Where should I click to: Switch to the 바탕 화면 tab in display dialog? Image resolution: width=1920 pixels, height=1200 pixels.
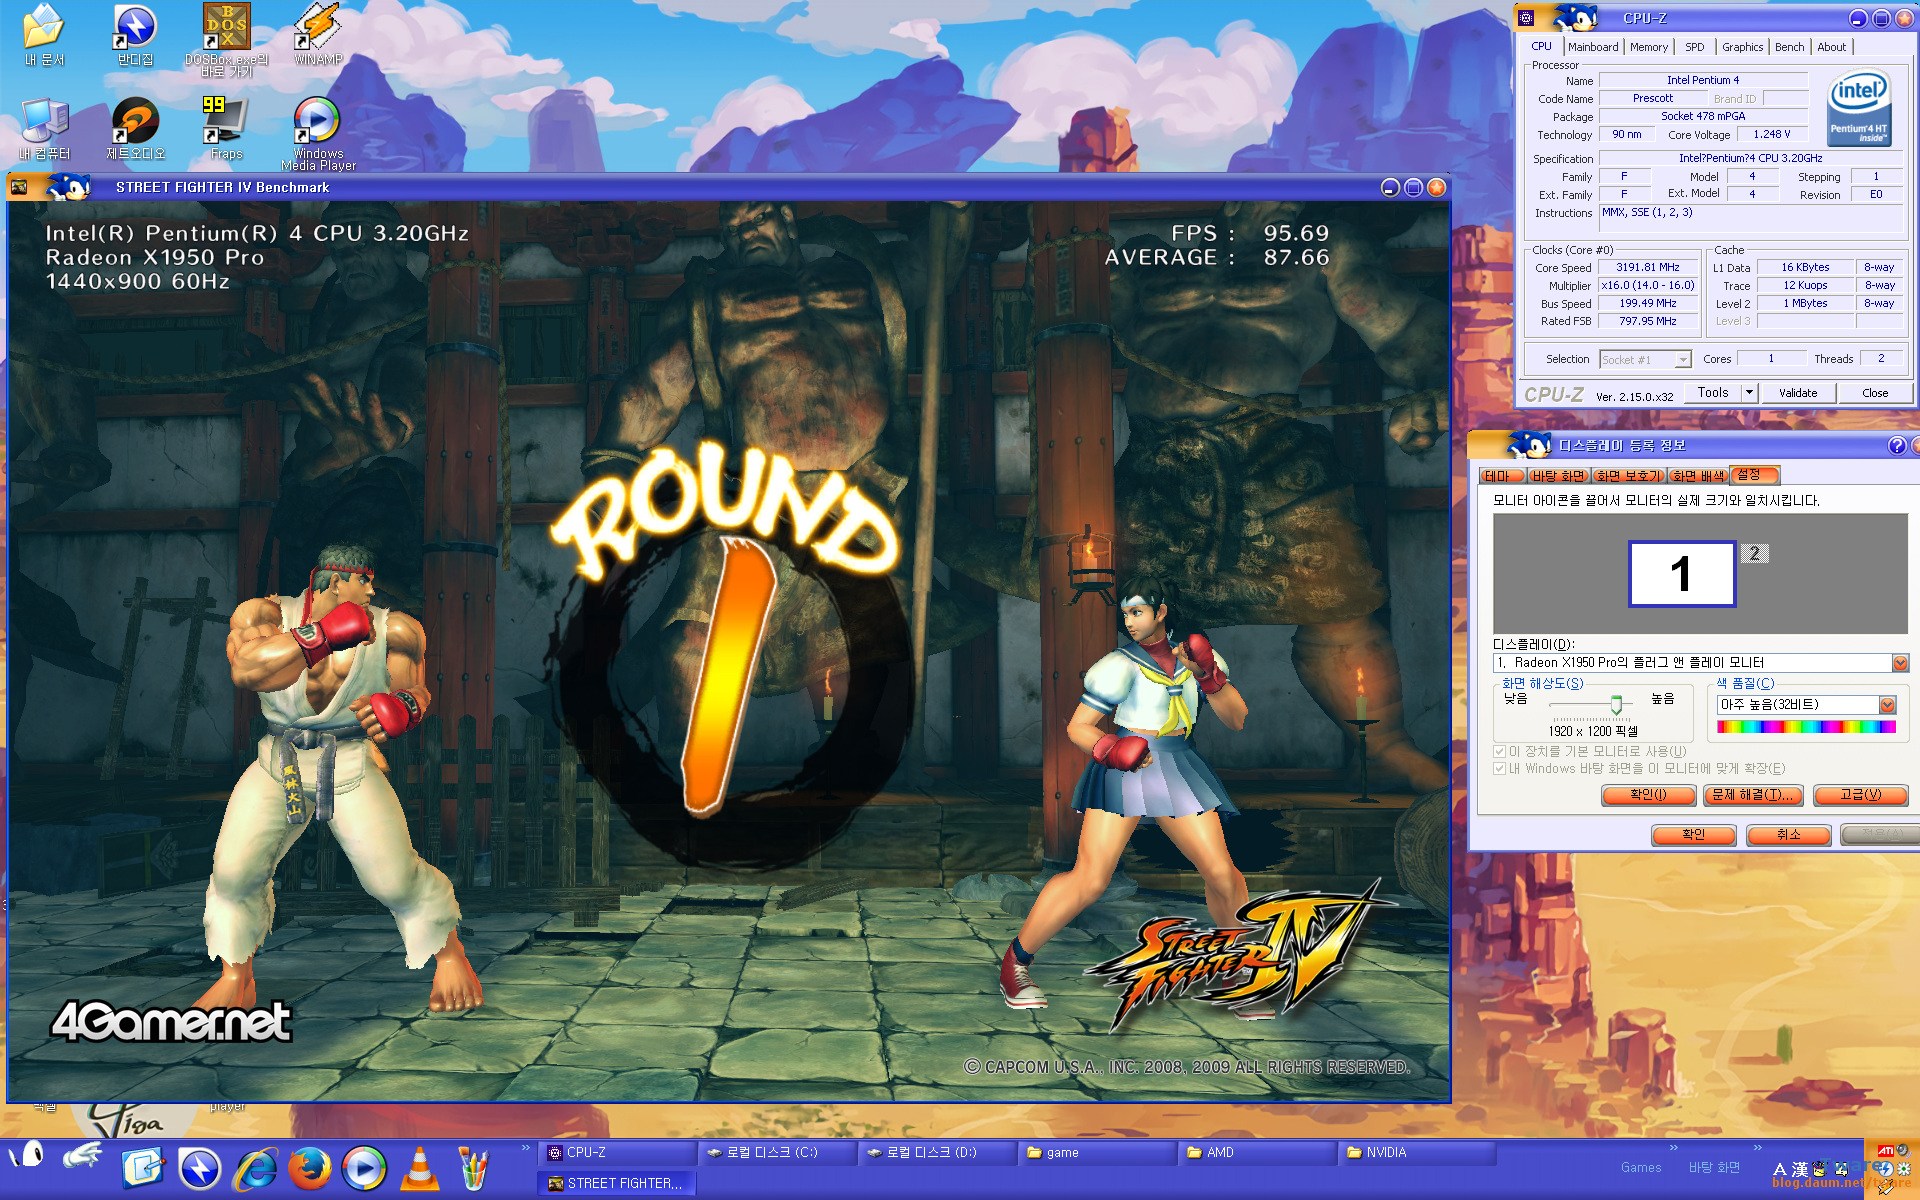point(1558,476)
